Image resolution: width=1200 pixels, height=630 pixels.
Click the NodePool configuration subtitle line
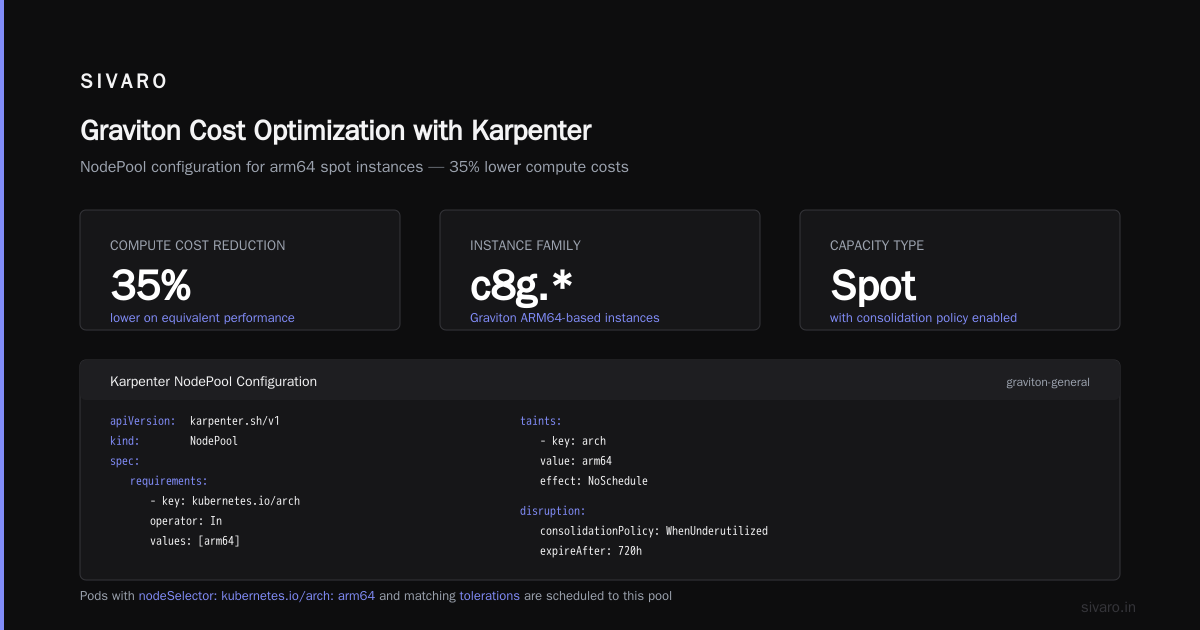click(x=354, y=167)
